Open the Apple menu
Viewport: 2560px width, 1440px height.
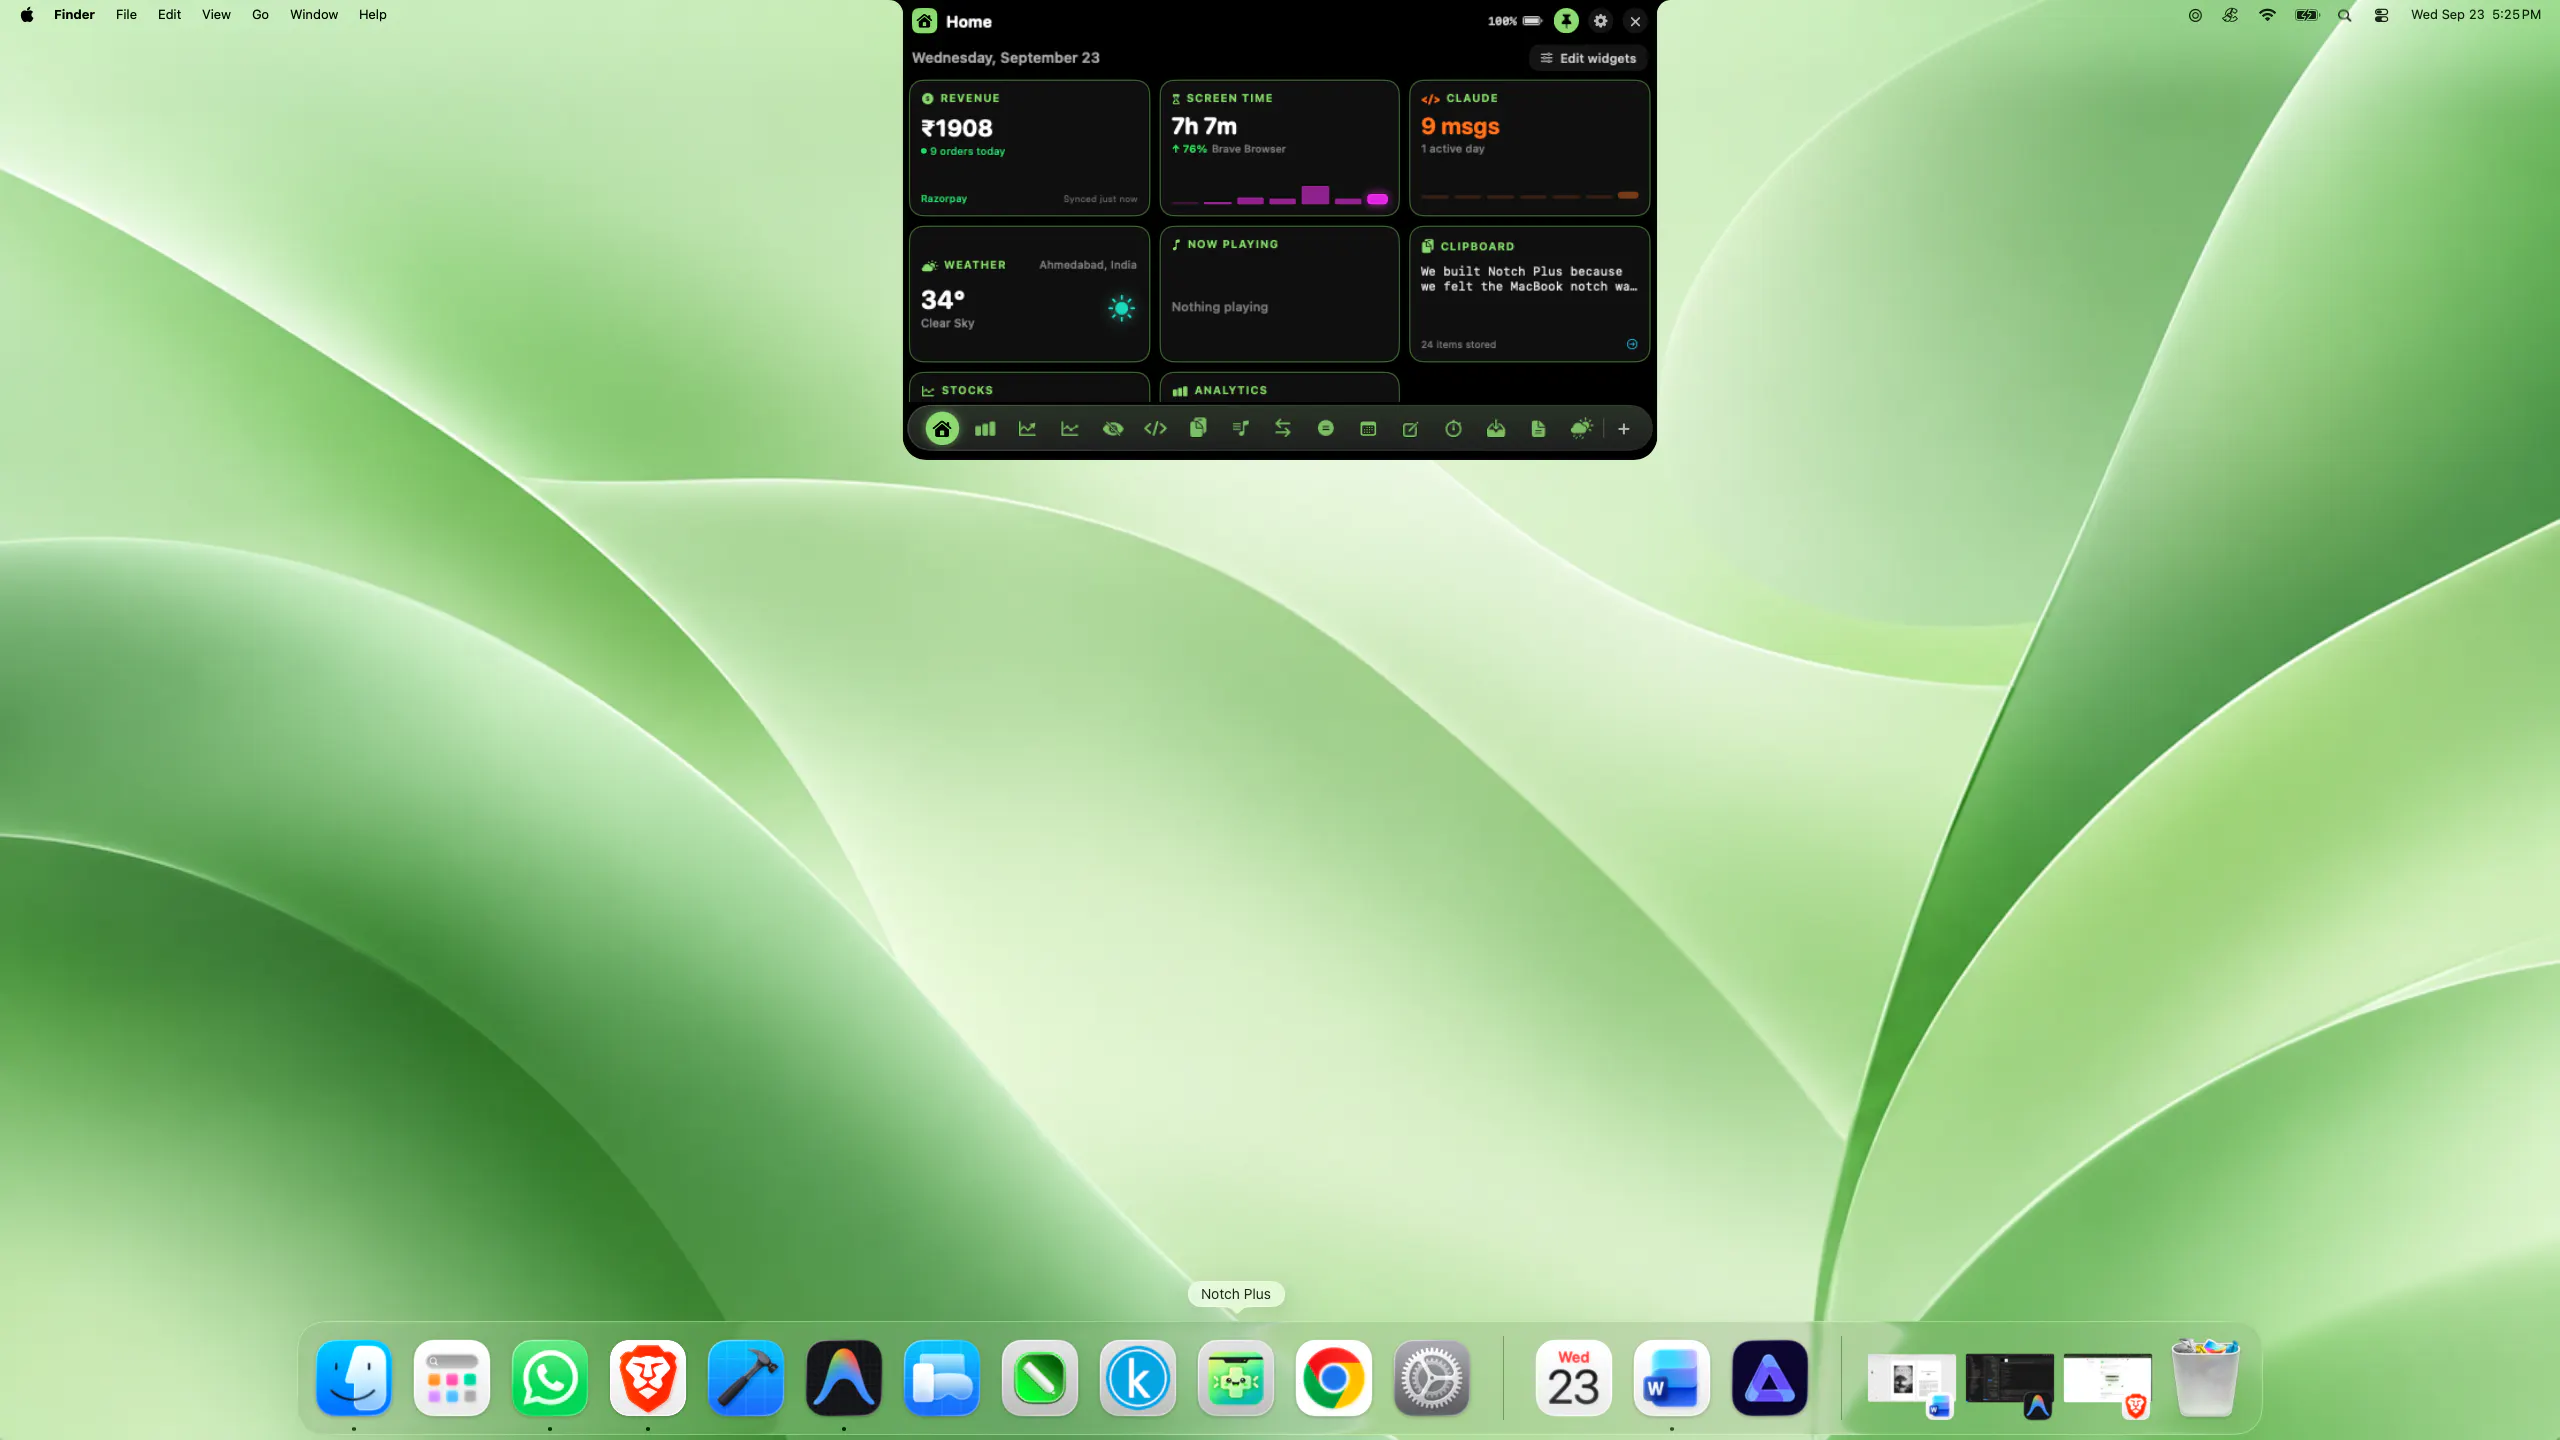[27, 15]
